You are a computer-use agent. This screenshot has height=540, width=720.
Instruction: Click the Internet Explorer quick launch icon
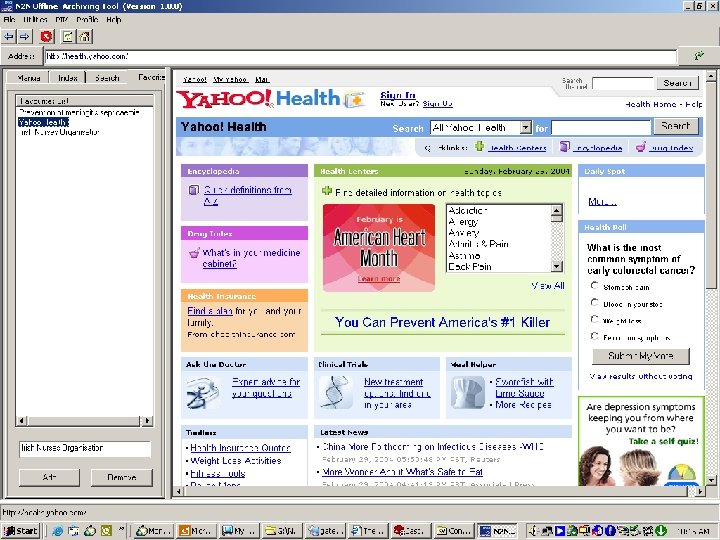tap(57, 531)
